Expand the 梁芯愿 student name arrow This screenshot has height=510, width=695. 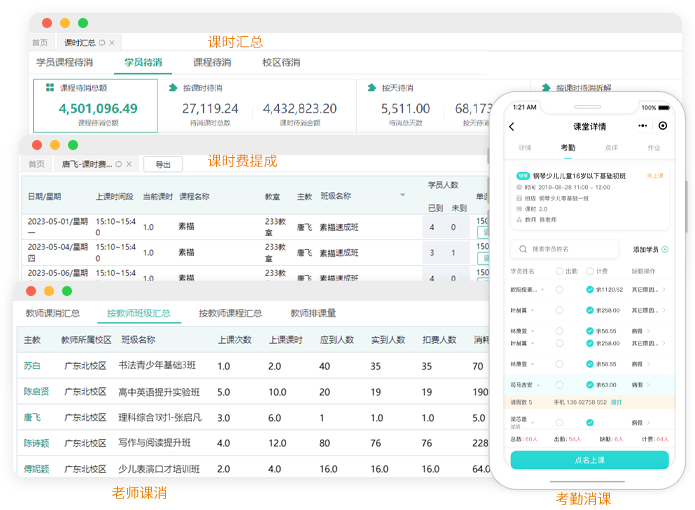click(532, 422)
